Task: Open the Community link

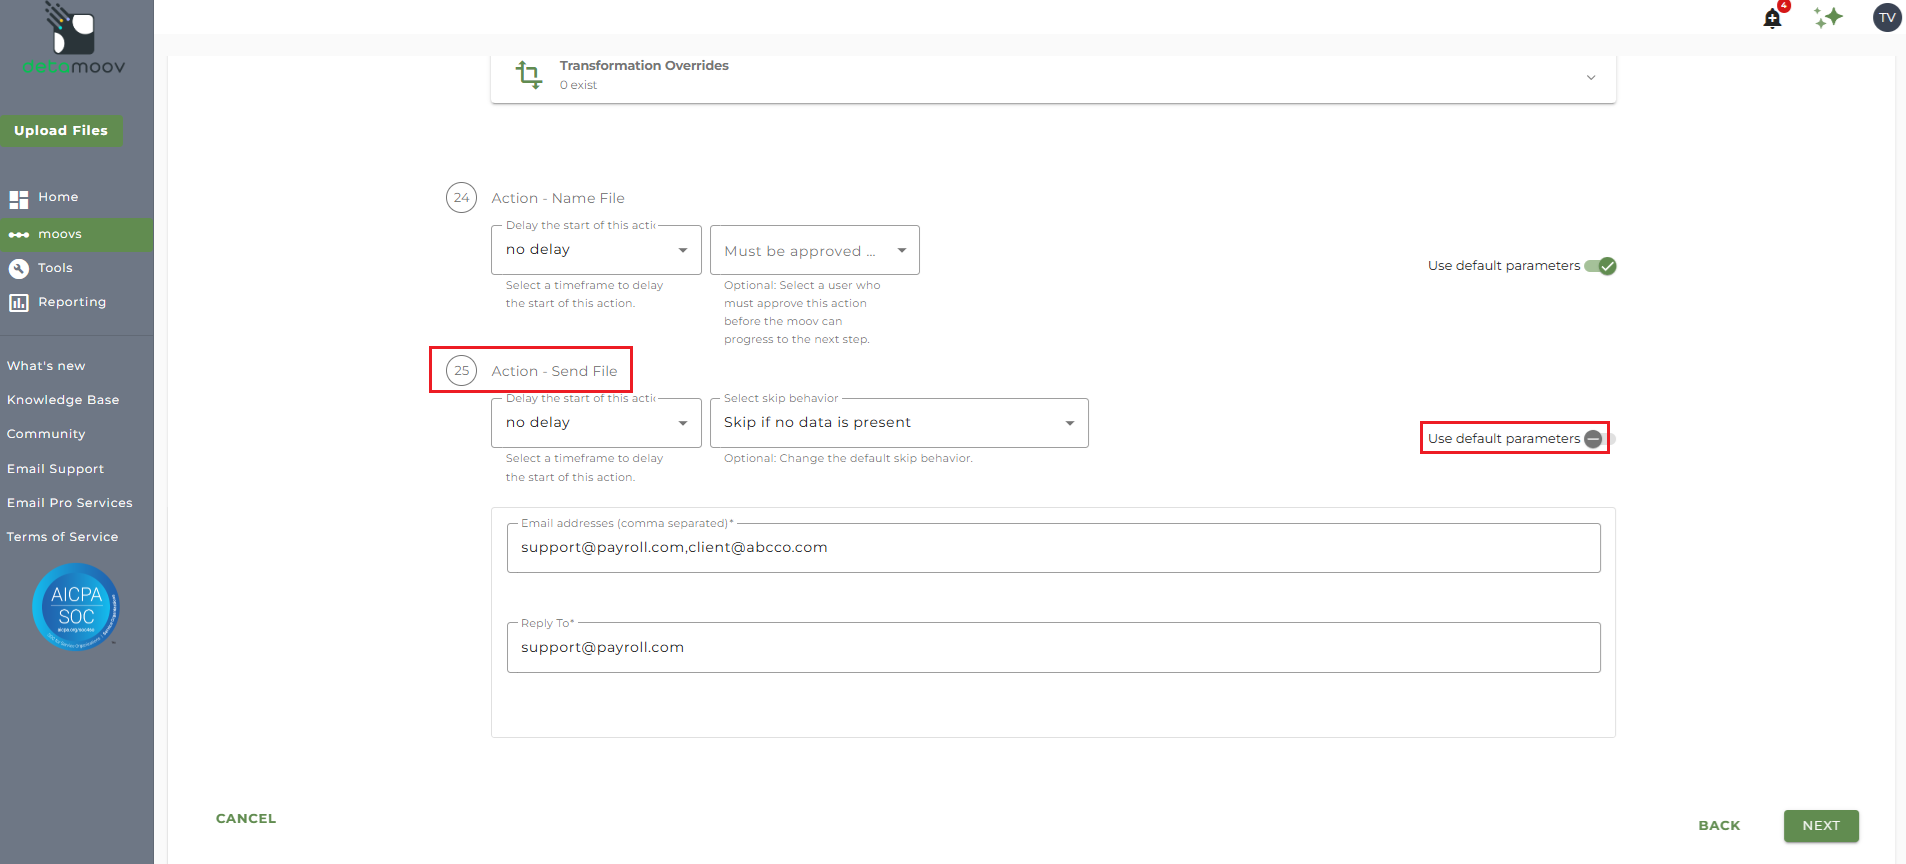Action: (x=46, y=434)
